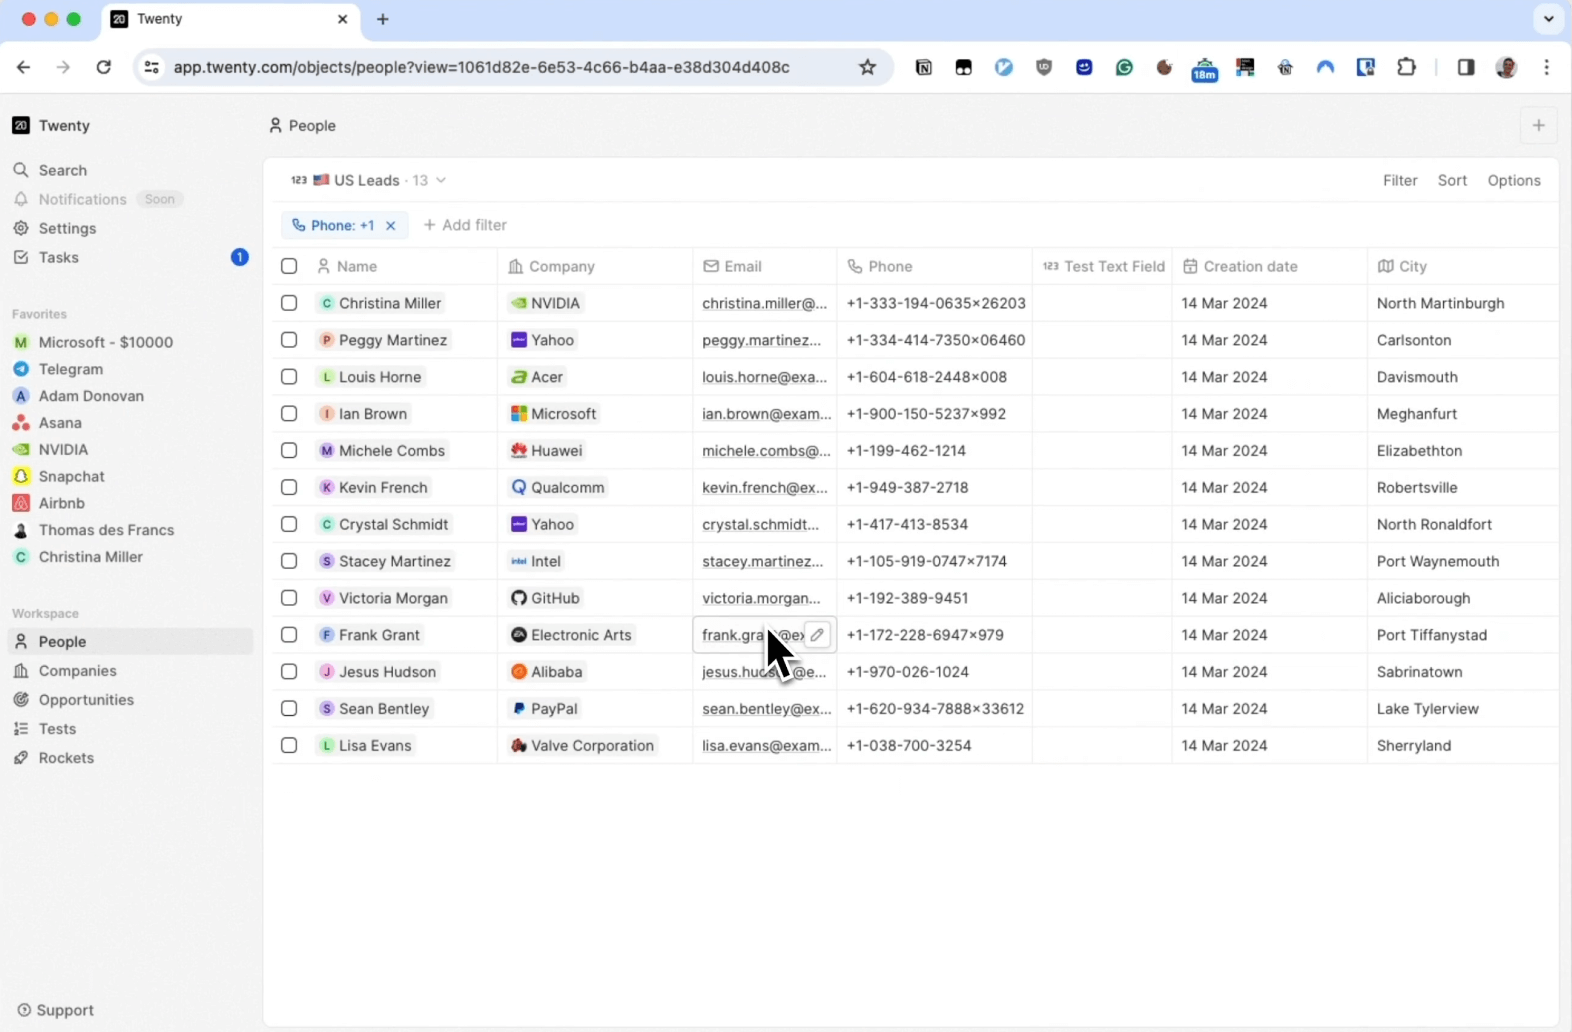Open a new browser tab with plus
The height and width of the screenshot is (1032, 1572).
(383, 19)
